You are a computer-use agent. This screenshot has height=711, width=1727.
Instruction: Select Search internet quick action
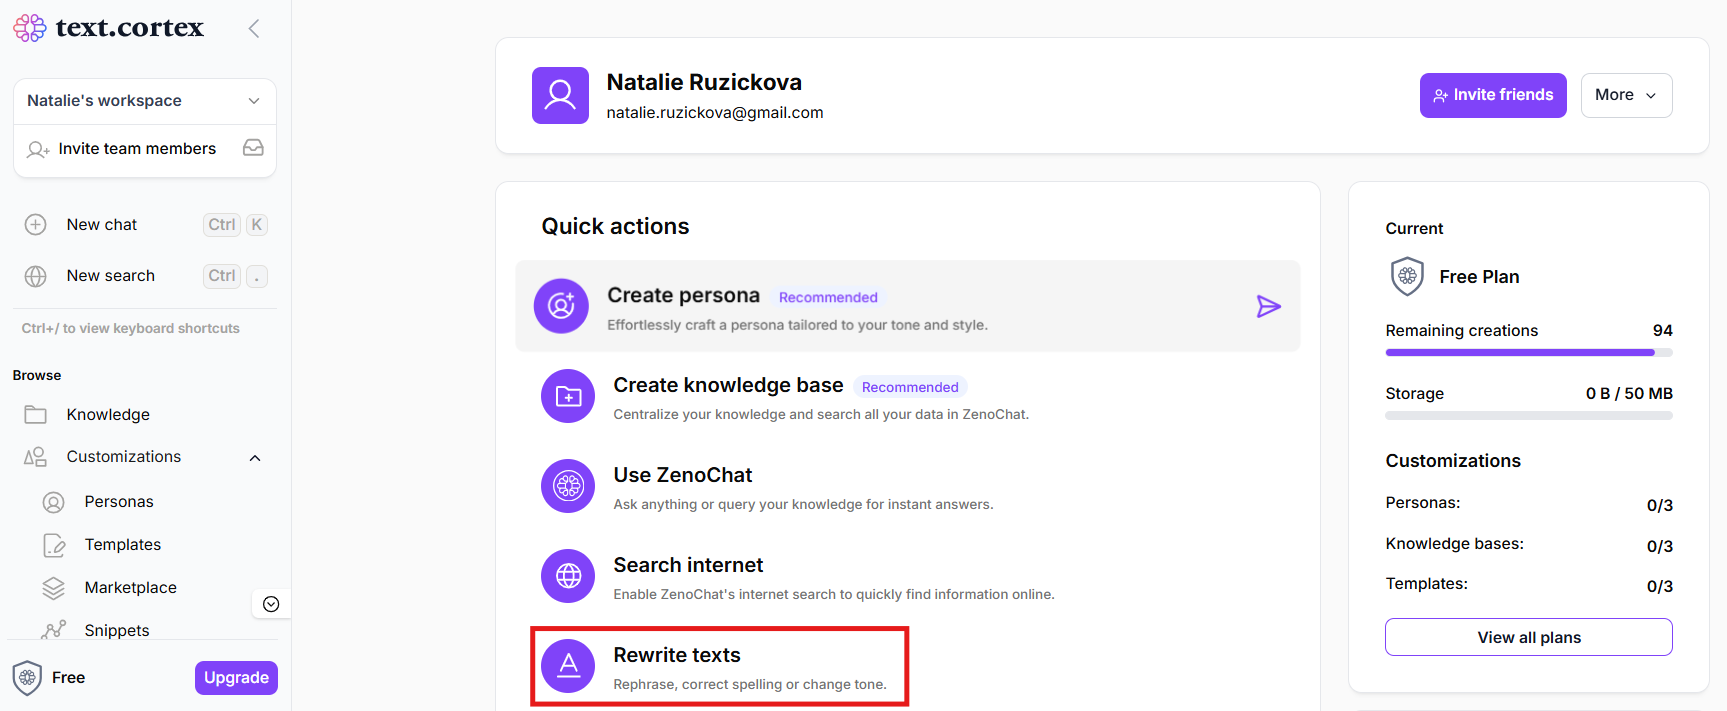pyautogui.click(x=908, y=576)
